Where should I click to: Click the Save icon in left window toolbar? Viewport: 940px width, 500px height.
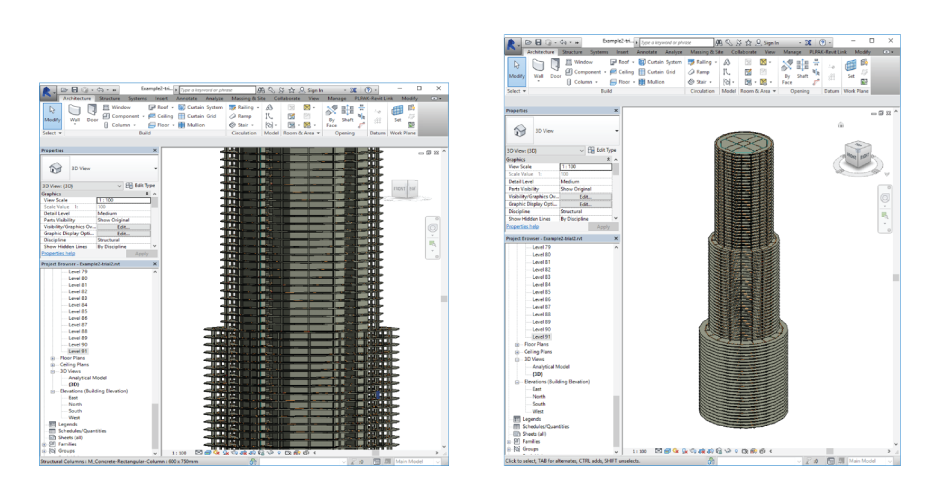pyautogui.click(x=74, y=90)
